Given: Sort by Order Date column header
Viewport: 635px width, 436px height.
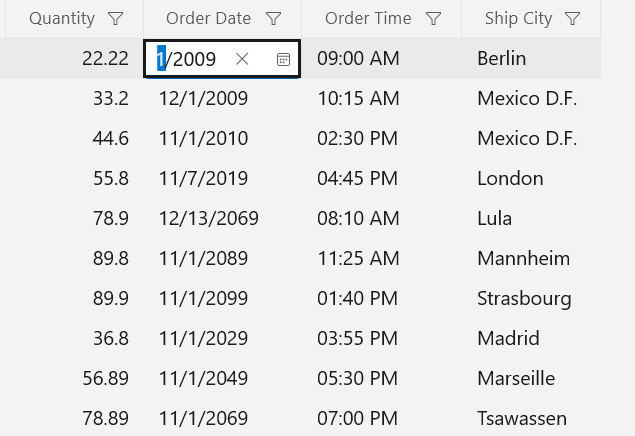Looking at the screenshot, I should click(x=208, y=19).
